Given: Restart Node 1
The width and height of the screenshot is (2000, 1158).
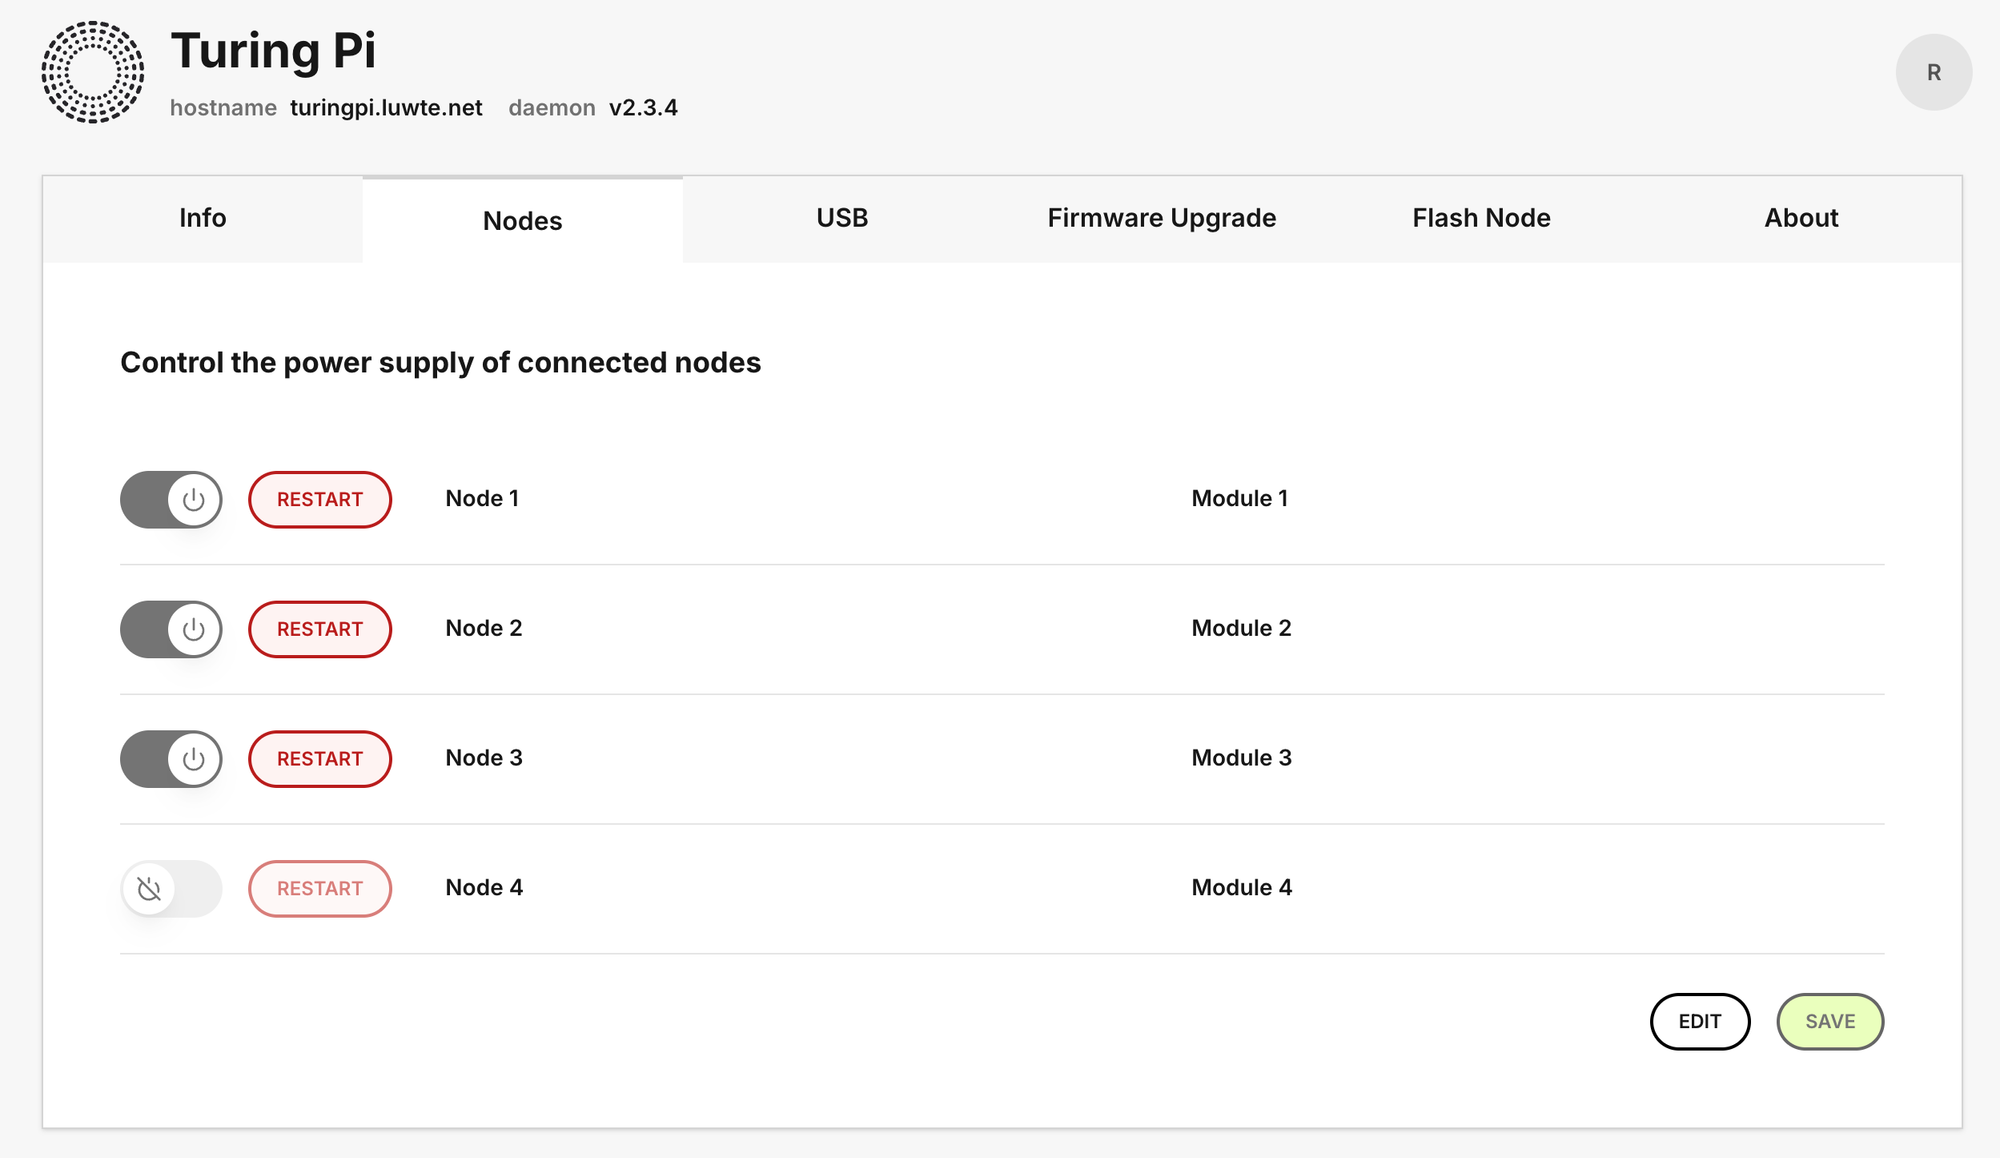Looking at the screenshot, I should point(319,499).
